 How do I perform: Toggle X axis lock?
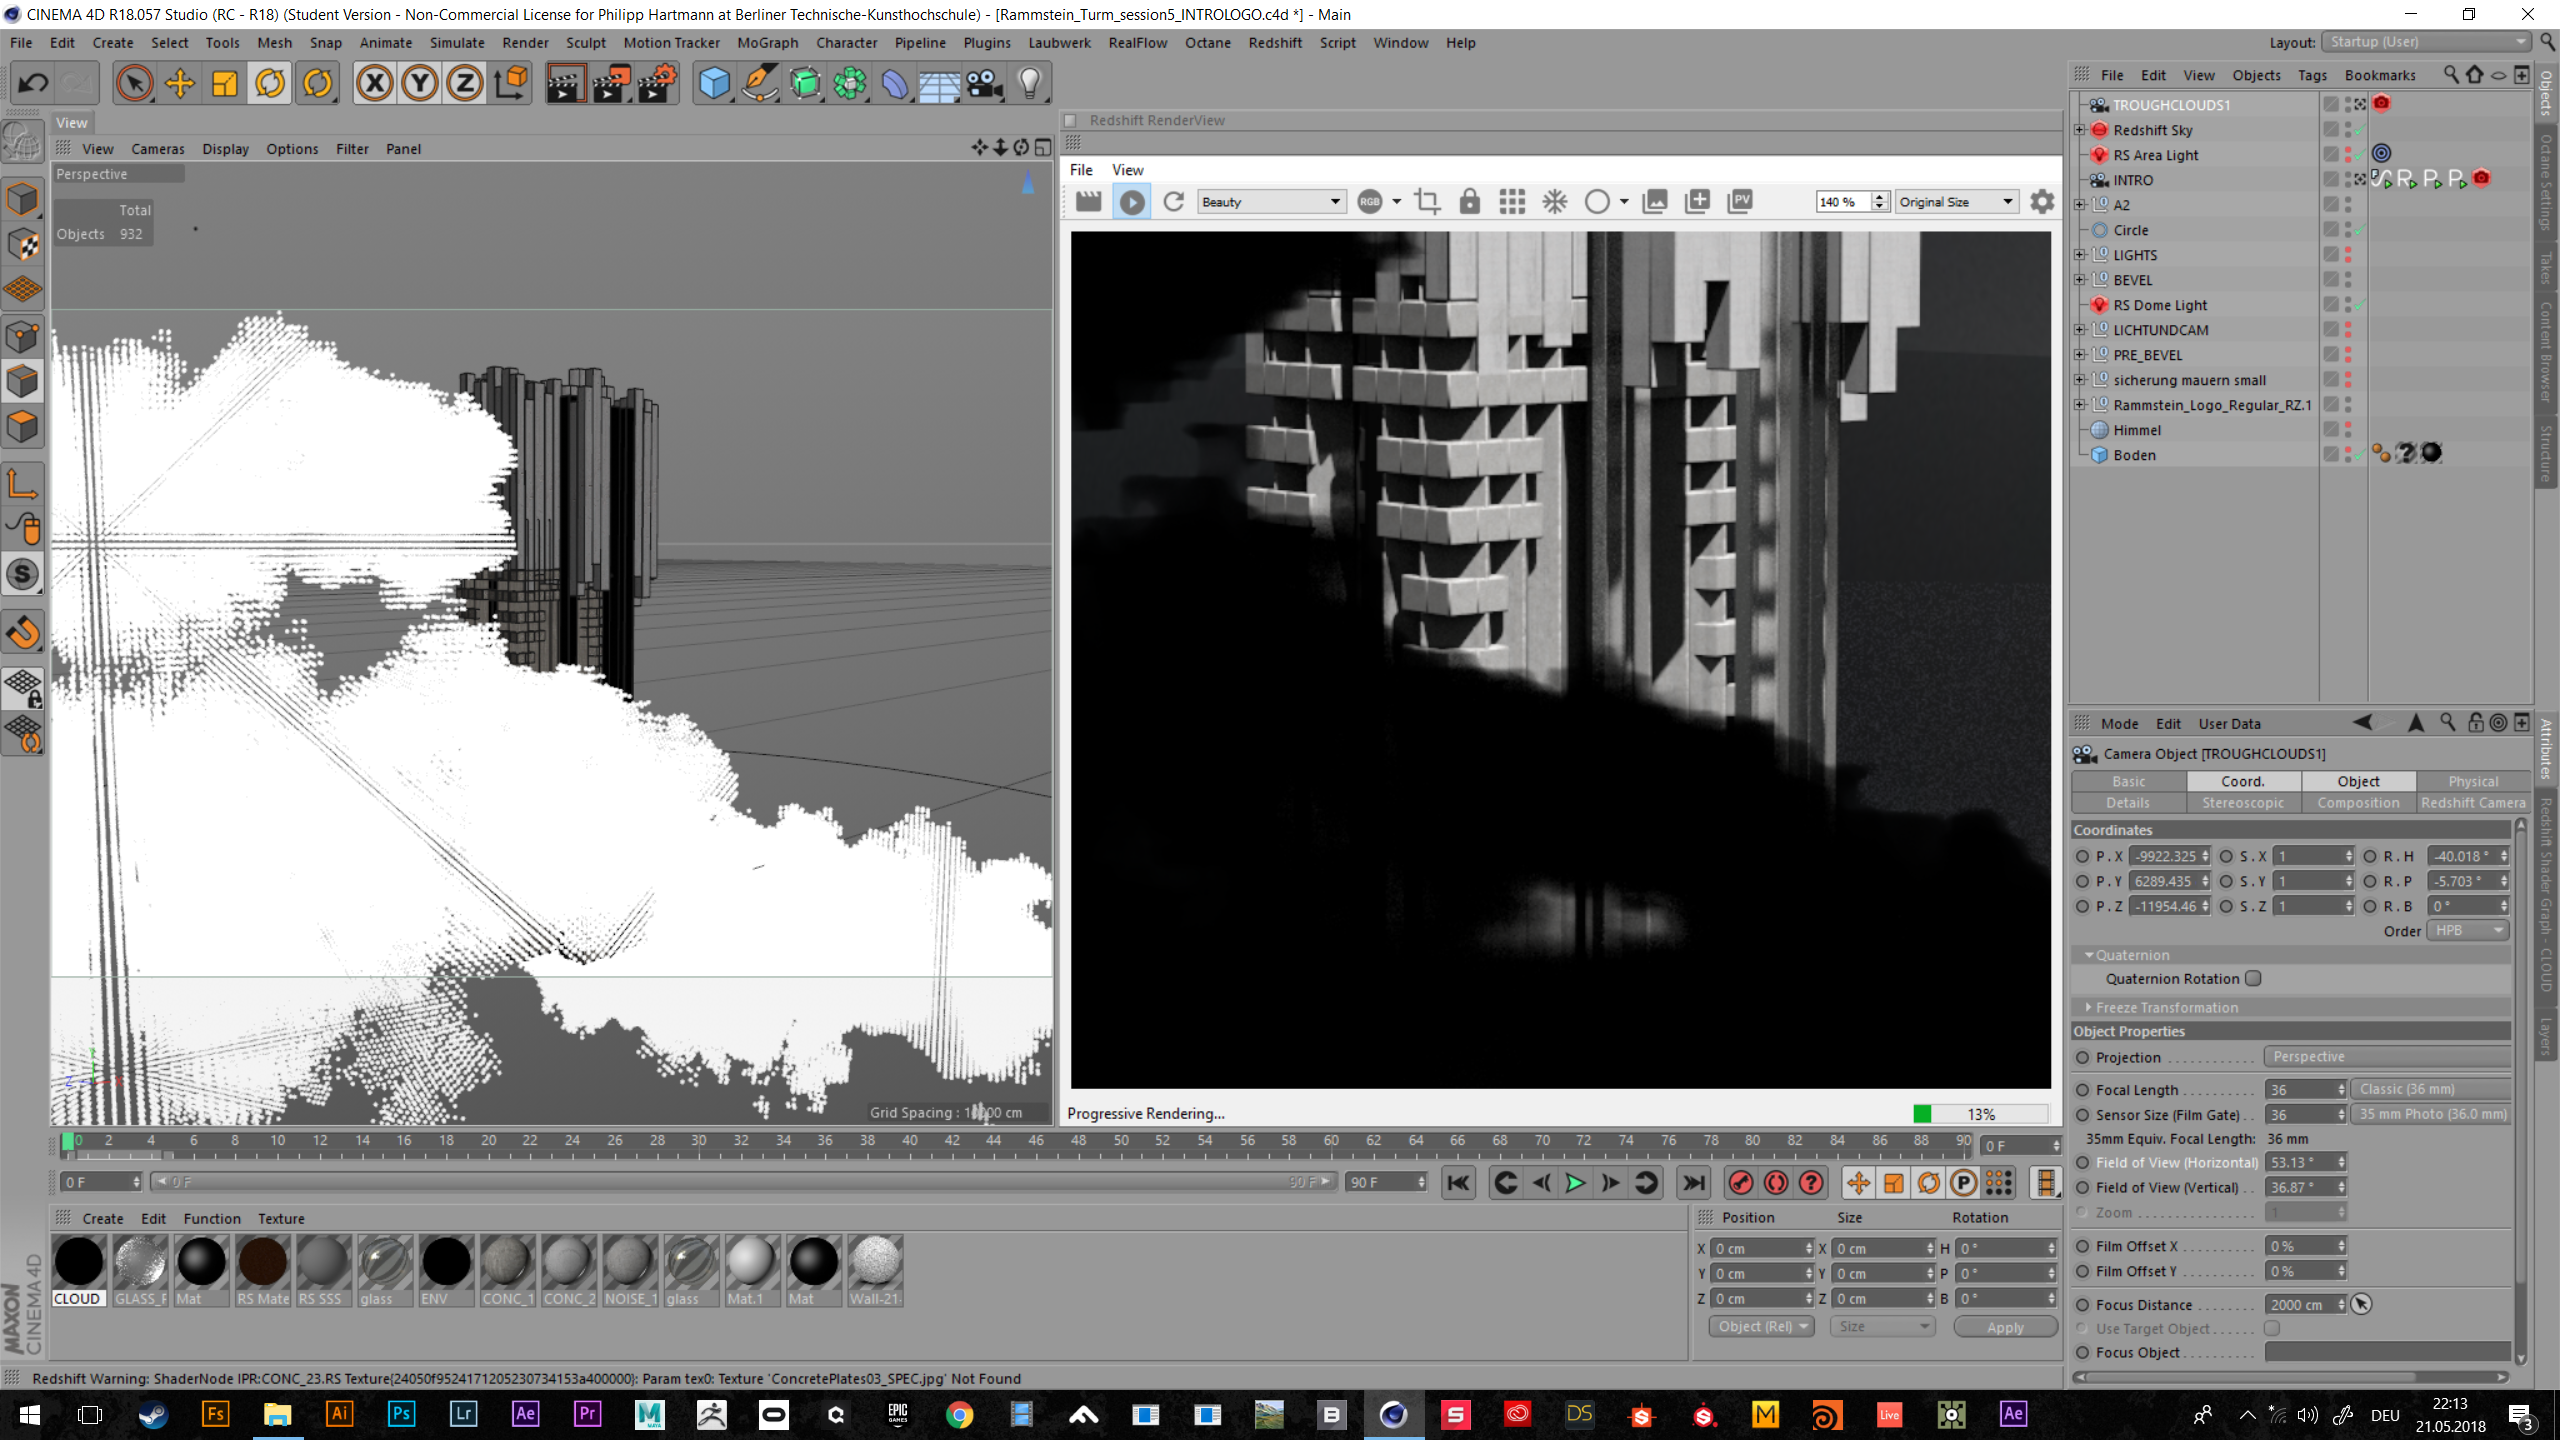click(375, 84)
